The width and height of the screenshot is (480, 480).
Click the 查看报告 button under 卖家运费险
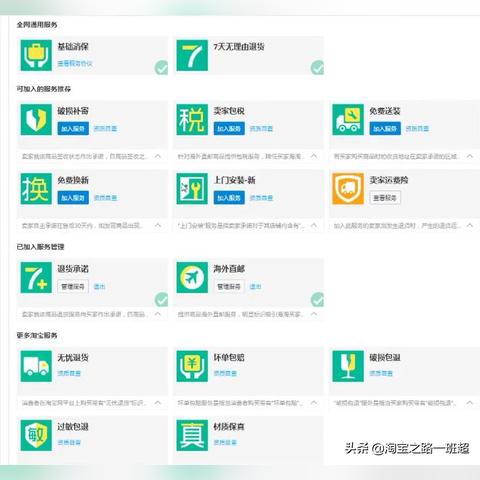coord(385,198)
